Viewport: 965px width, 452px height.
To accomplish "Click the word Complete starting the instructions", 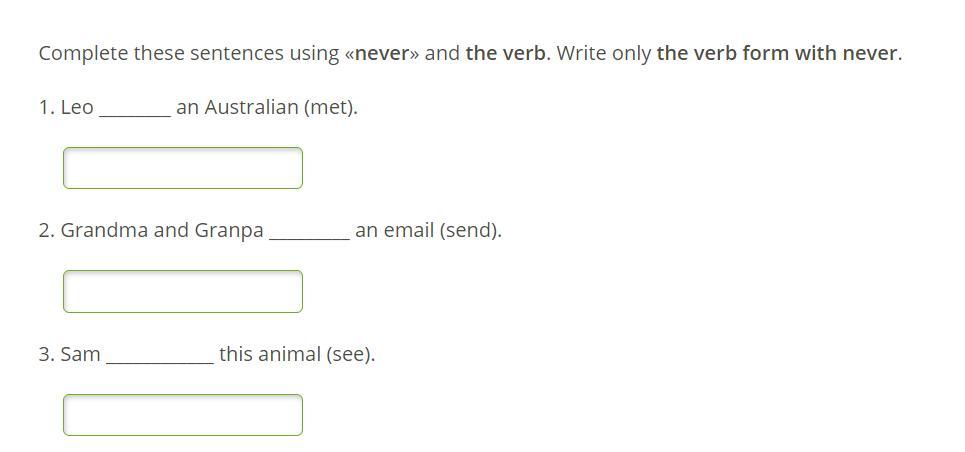I will [84, 54].
